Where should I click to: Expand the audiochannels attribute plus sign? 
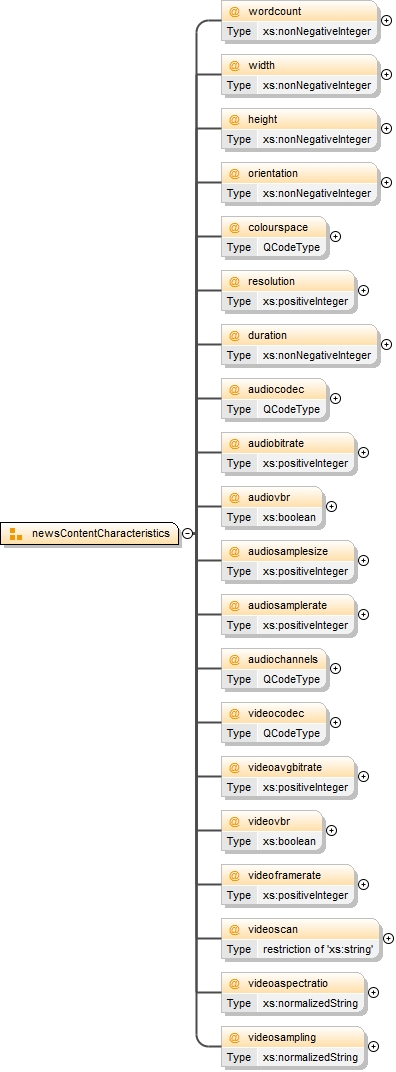[x=335, y=669]
